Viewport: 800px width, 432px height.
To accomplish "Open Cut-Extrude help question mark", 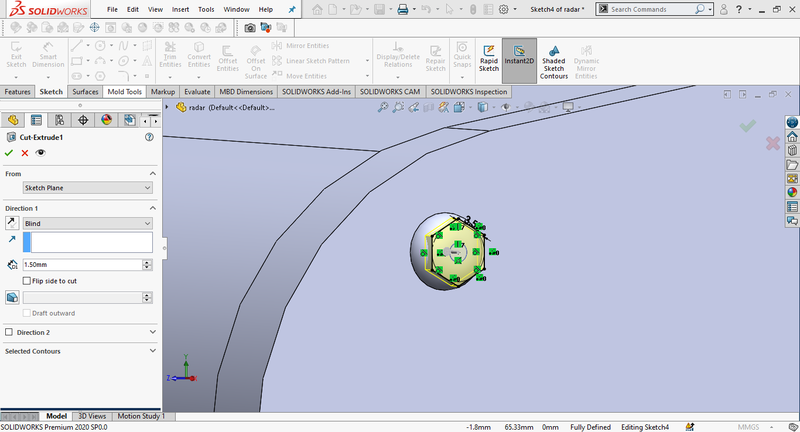I will tap(149, 137).
